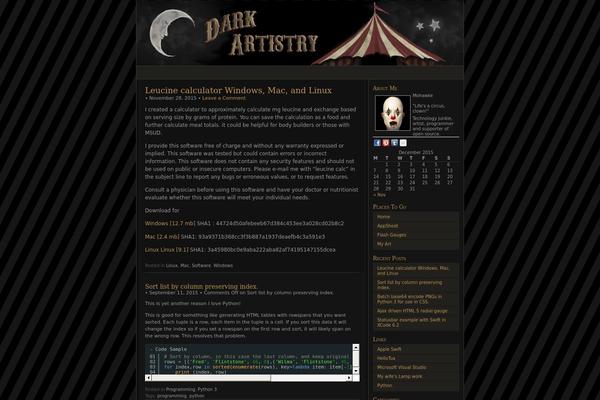Screen dimensions: 600x400
Task: Click the 'November 26, 2015' post date
Action: [x=172, y=98]
